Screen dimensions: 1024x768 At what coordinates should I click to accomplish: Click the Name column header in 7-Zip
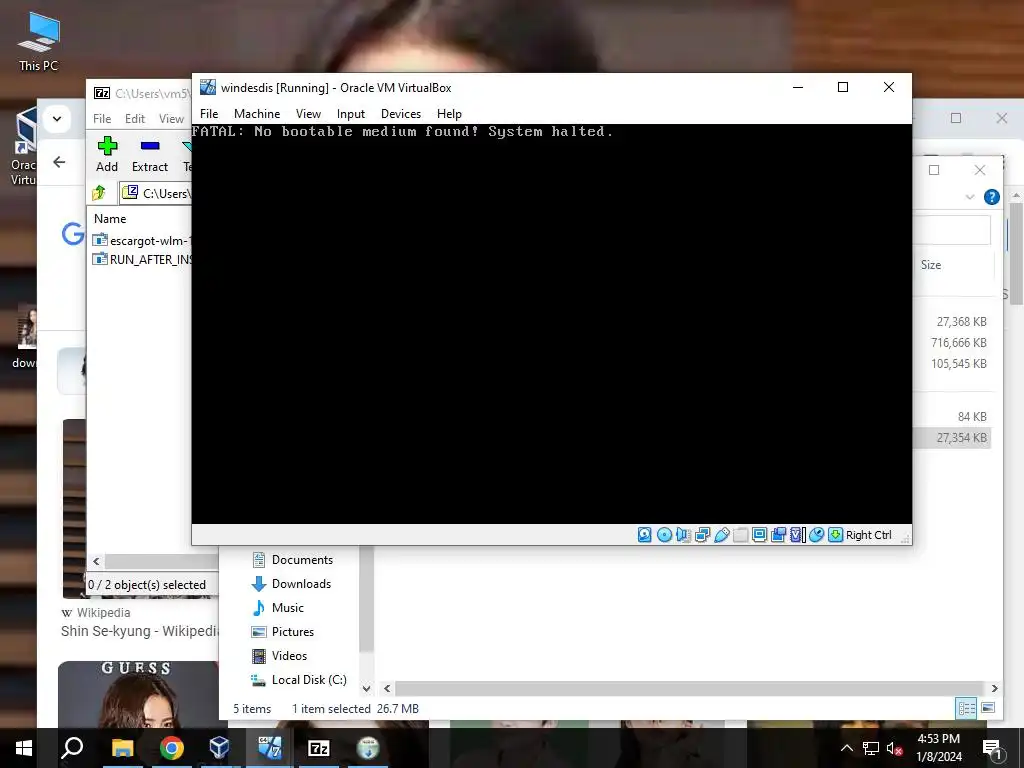110,219
